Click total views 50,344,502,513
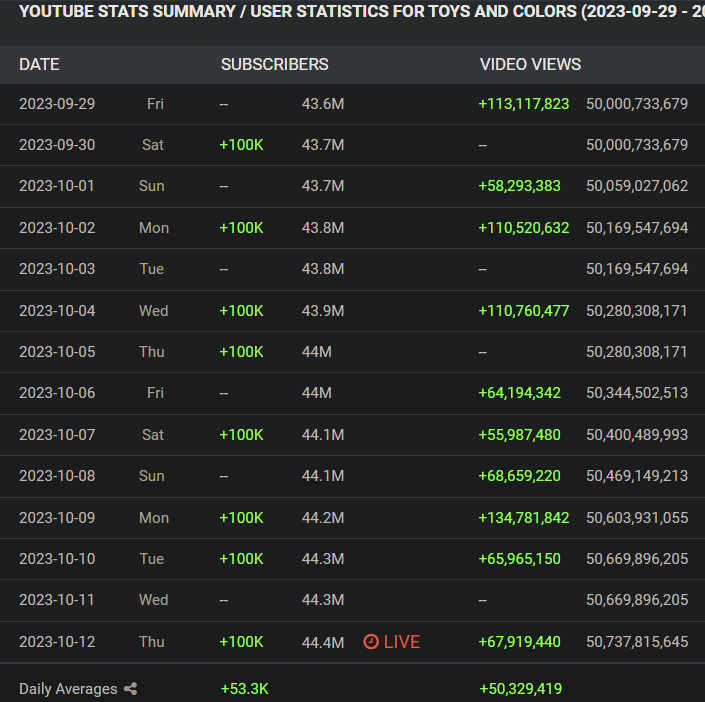Screen dimensions: 705x702 pyautogui.click(x=637, y=393)
